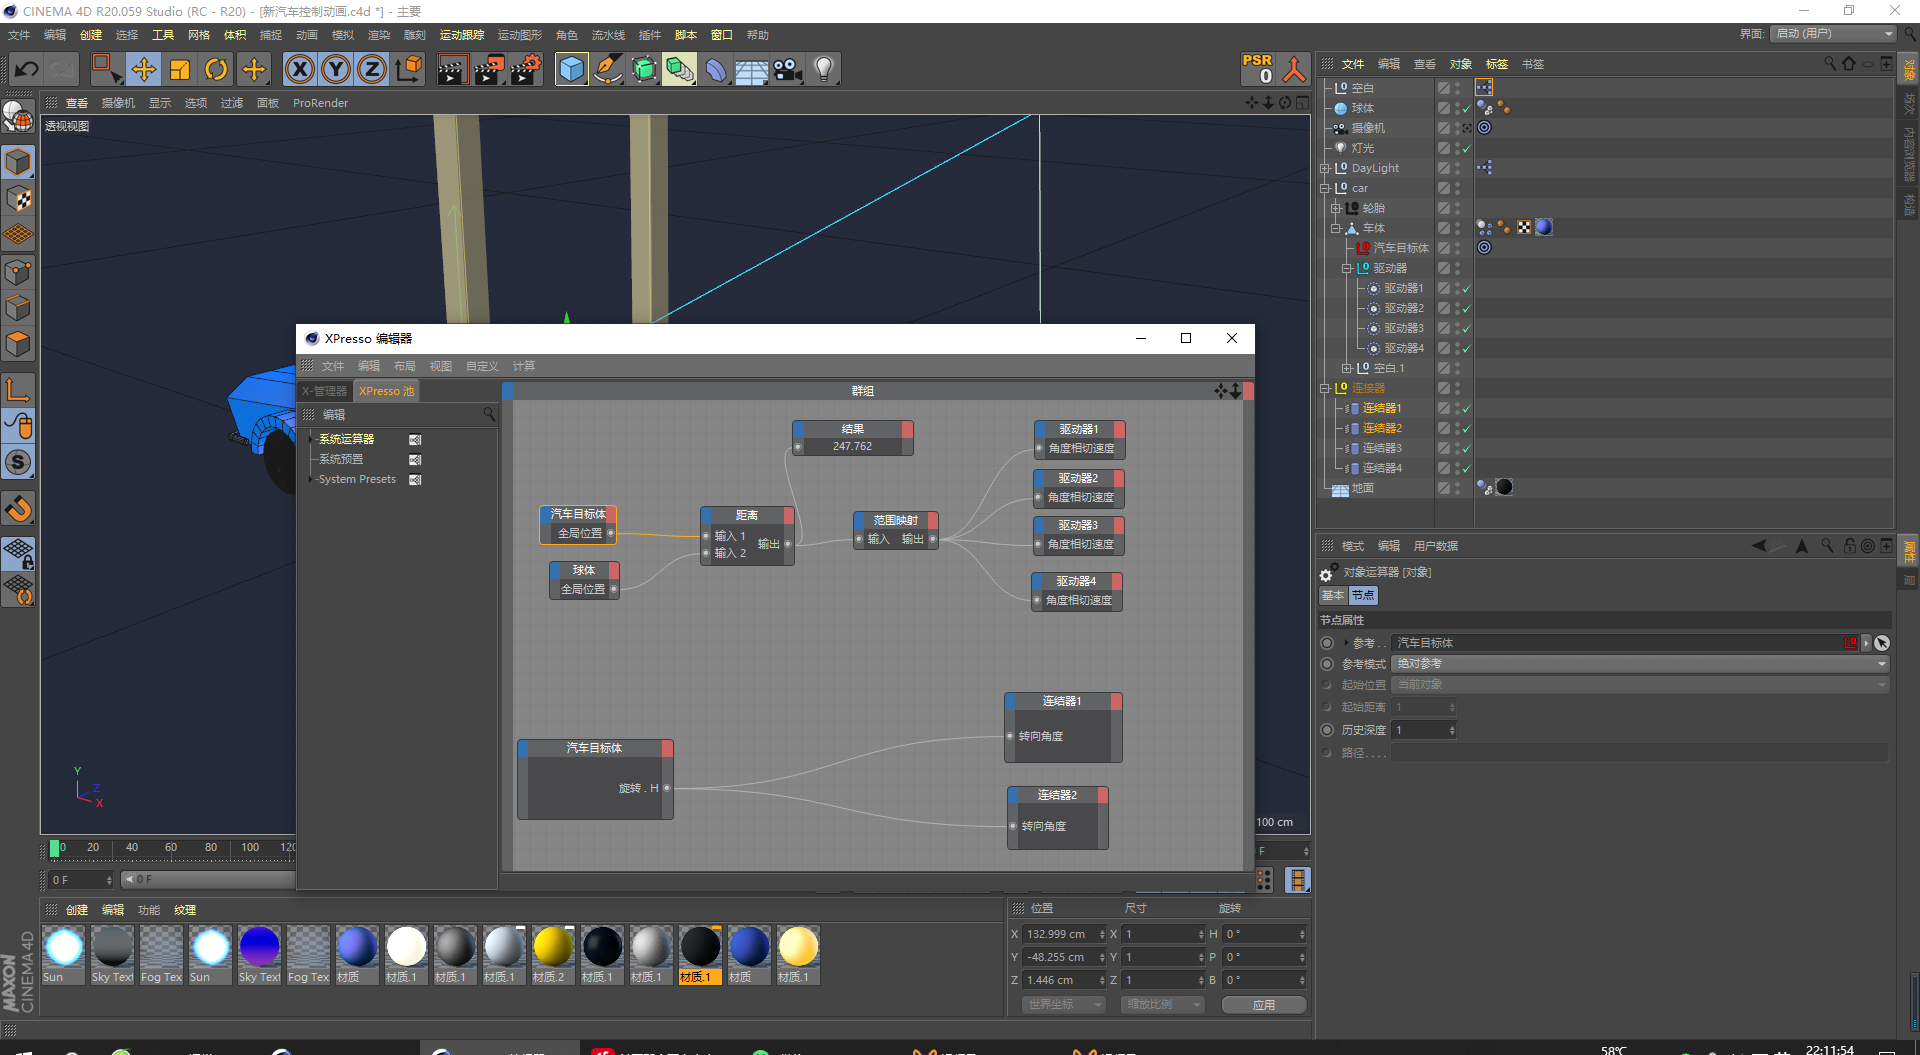This screenshot has width=1920, height=1055.
Task: Open the deformer bend icon
Action: pos(716,69)
